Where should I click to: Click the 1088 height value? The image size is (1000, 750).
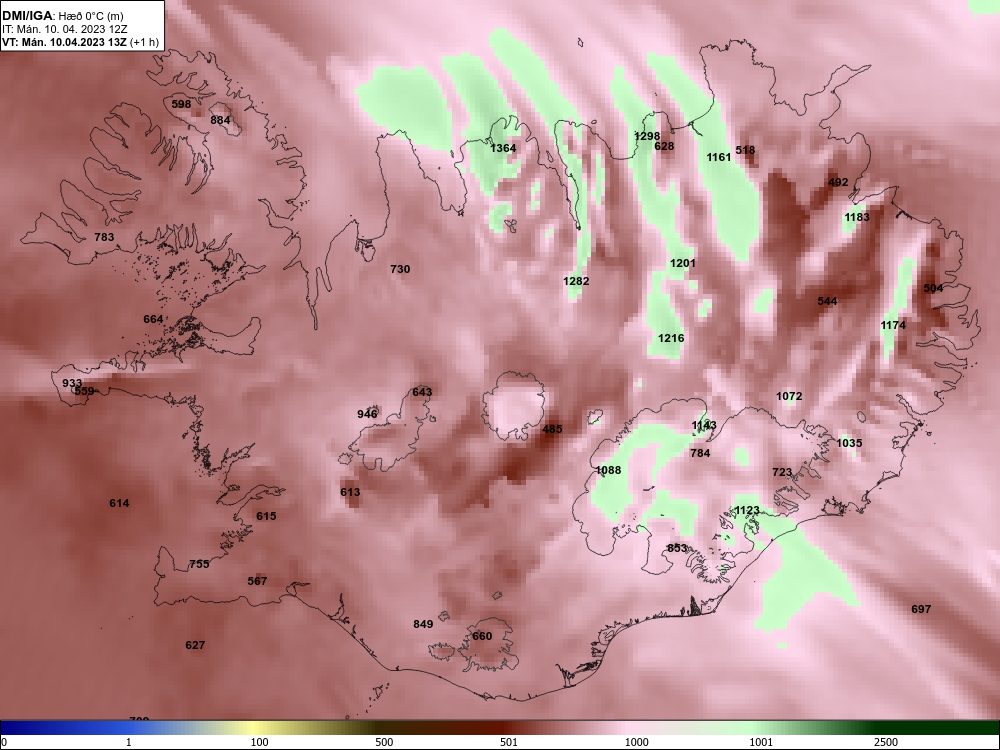pos(608,470)
